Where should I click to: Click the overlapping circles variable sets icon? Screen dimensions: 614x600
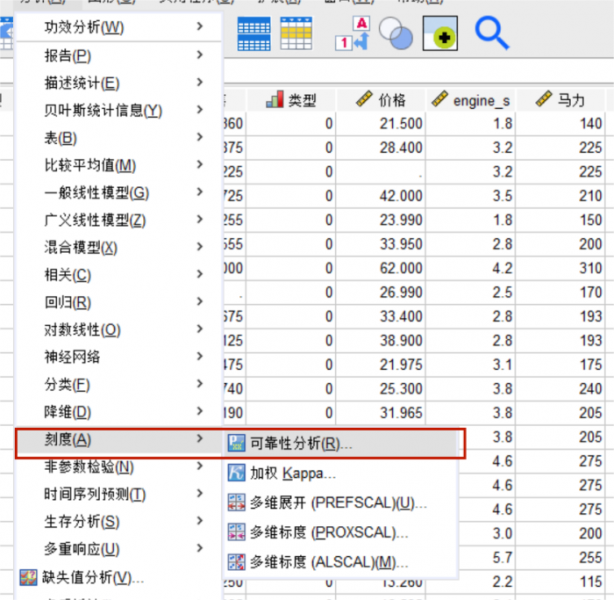[x=396, y=34]
